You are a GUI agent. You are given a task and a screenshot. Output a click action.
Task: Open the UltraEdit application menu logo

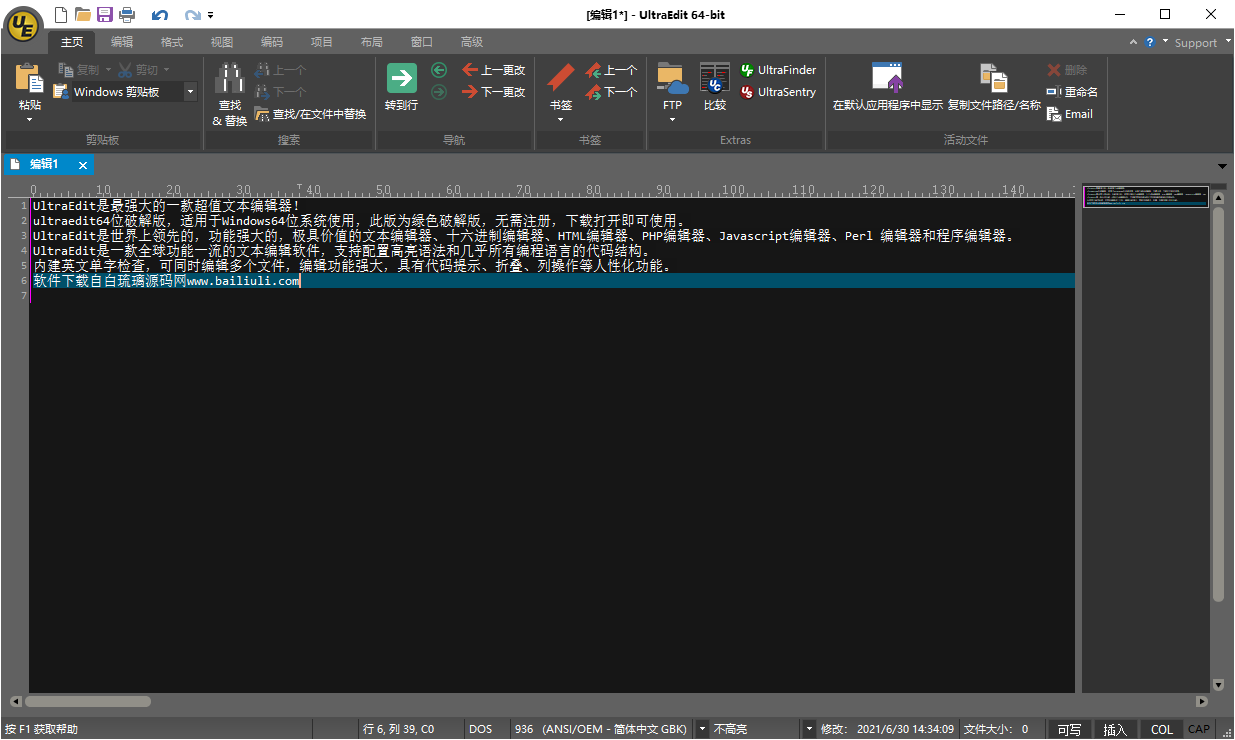click(x=24, y=24)
